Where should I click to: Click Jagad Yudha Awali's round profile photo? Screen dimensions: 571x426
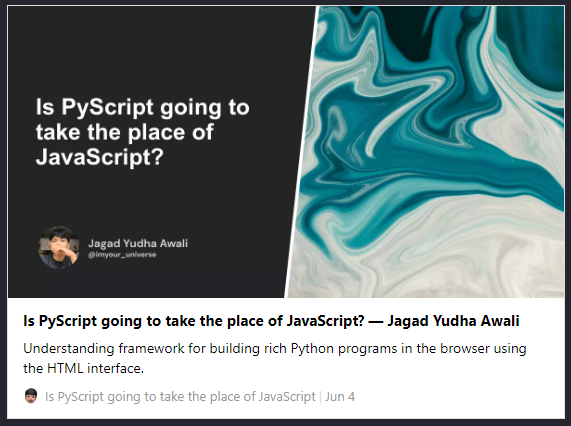(x=59, y=248)
